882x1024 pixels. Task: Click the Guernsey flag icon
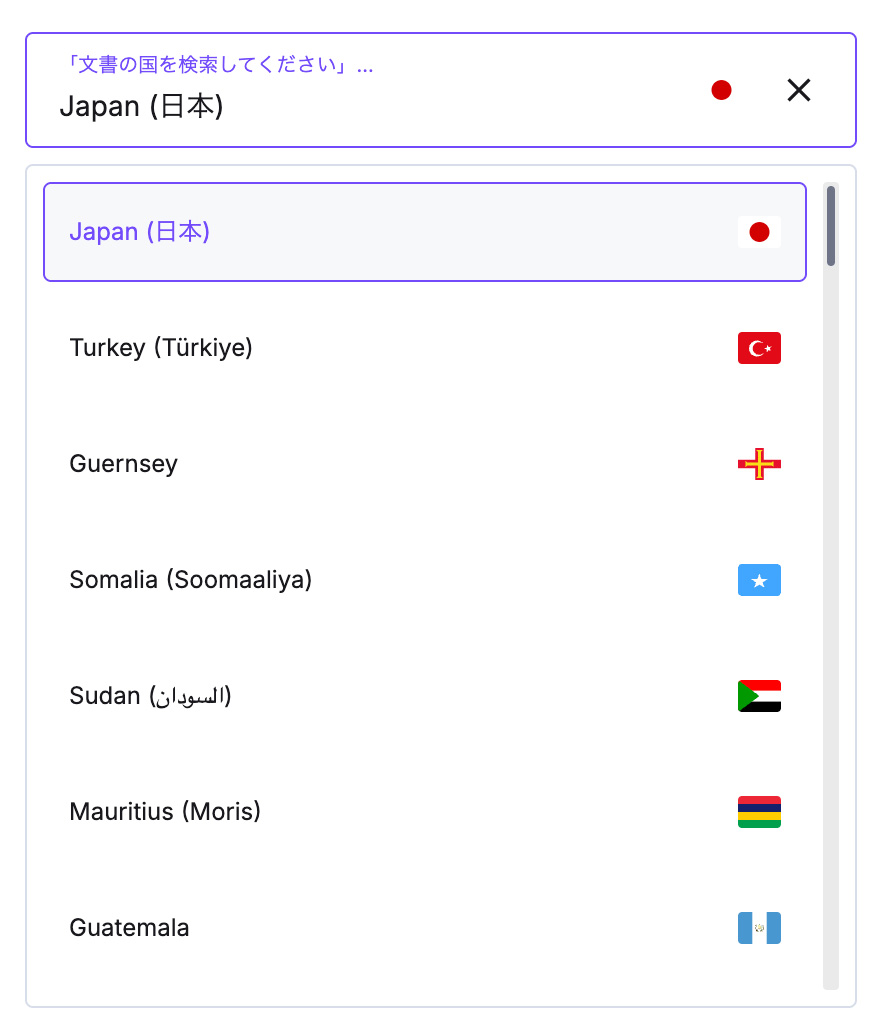coord(759,464)
